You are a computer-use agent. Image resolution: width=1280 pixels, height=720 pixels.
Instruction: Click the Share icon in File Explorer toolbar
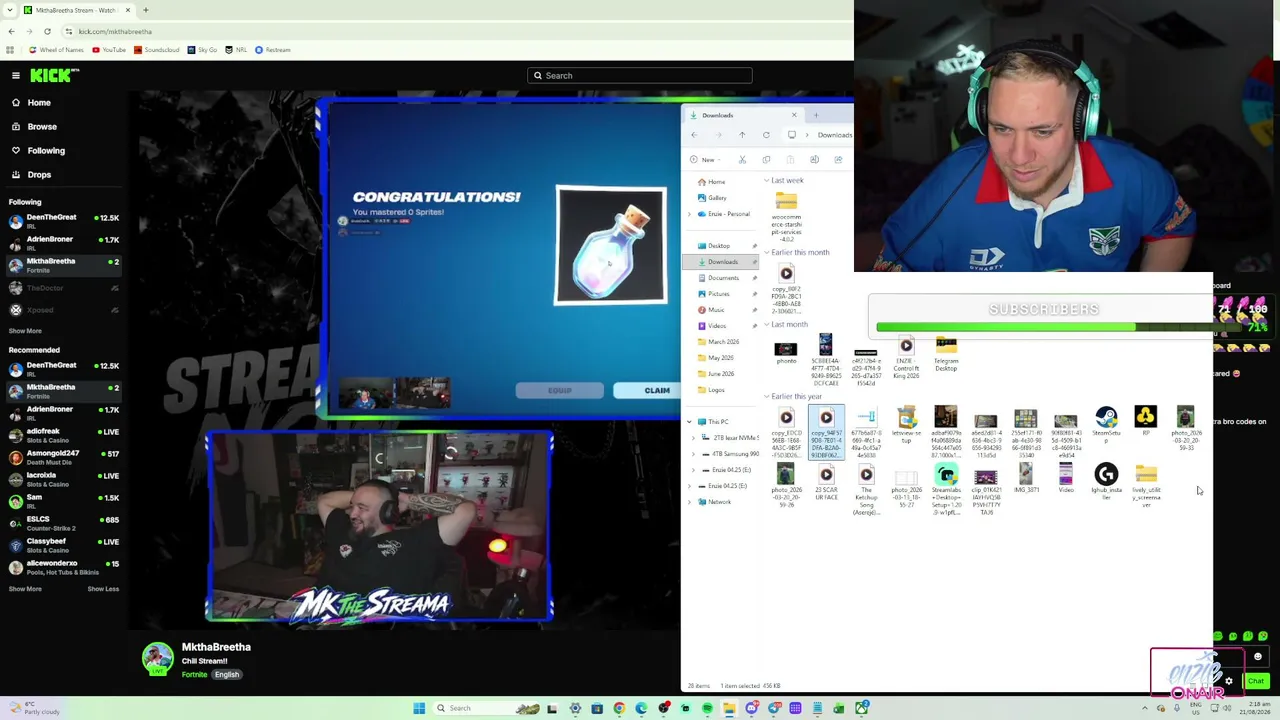[x=838, y=160]
